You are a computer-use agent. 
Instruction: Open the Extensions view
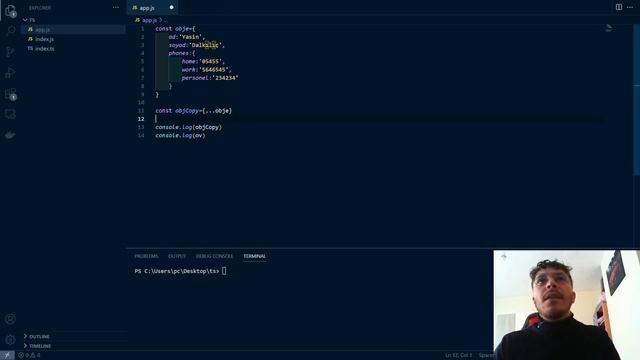[11, 94]
